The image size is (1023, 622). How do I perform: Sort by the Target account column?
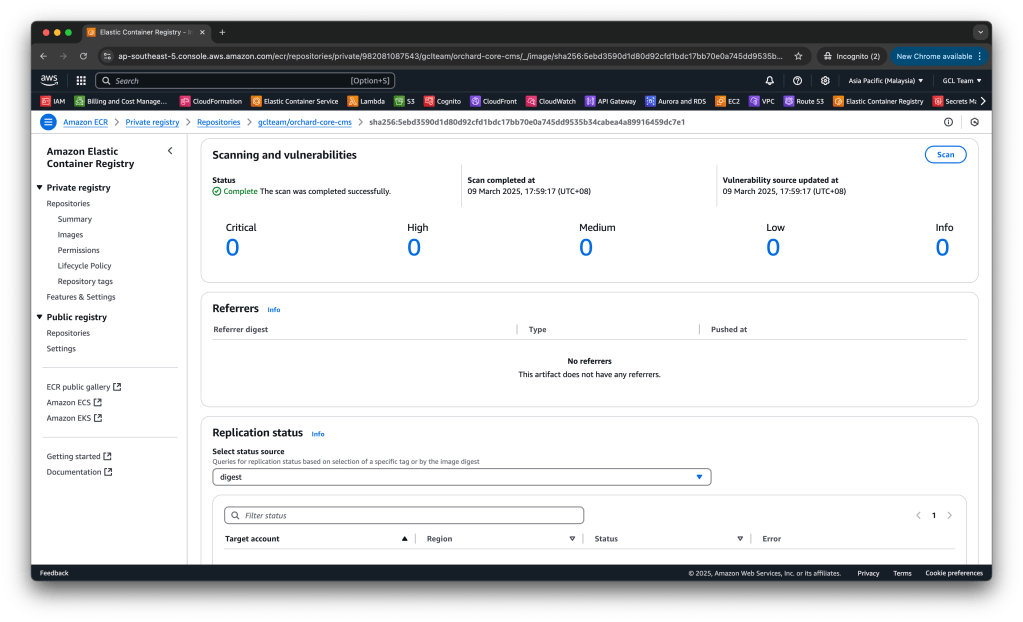404,539
